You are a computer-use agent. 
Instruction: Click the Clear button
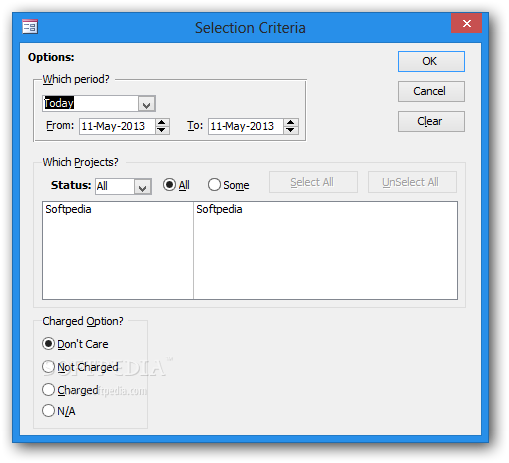point(431,121)
